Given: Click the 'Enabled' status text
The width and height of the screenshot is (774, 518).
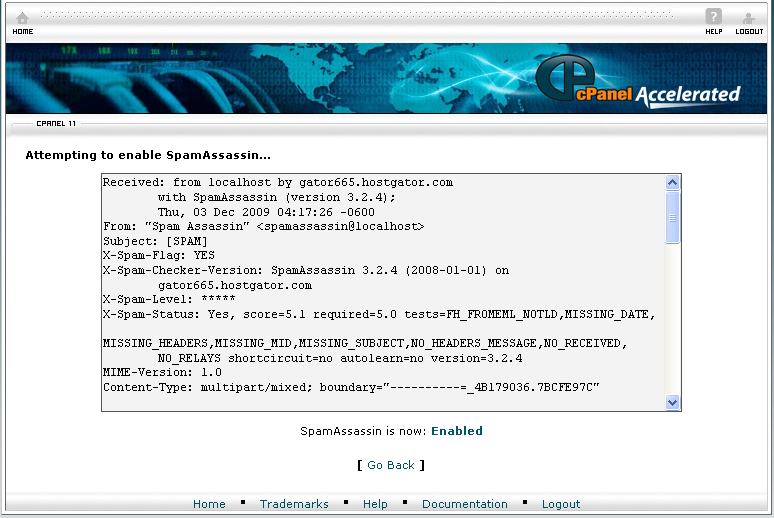Looking at the screenshot, I should 457,431.
